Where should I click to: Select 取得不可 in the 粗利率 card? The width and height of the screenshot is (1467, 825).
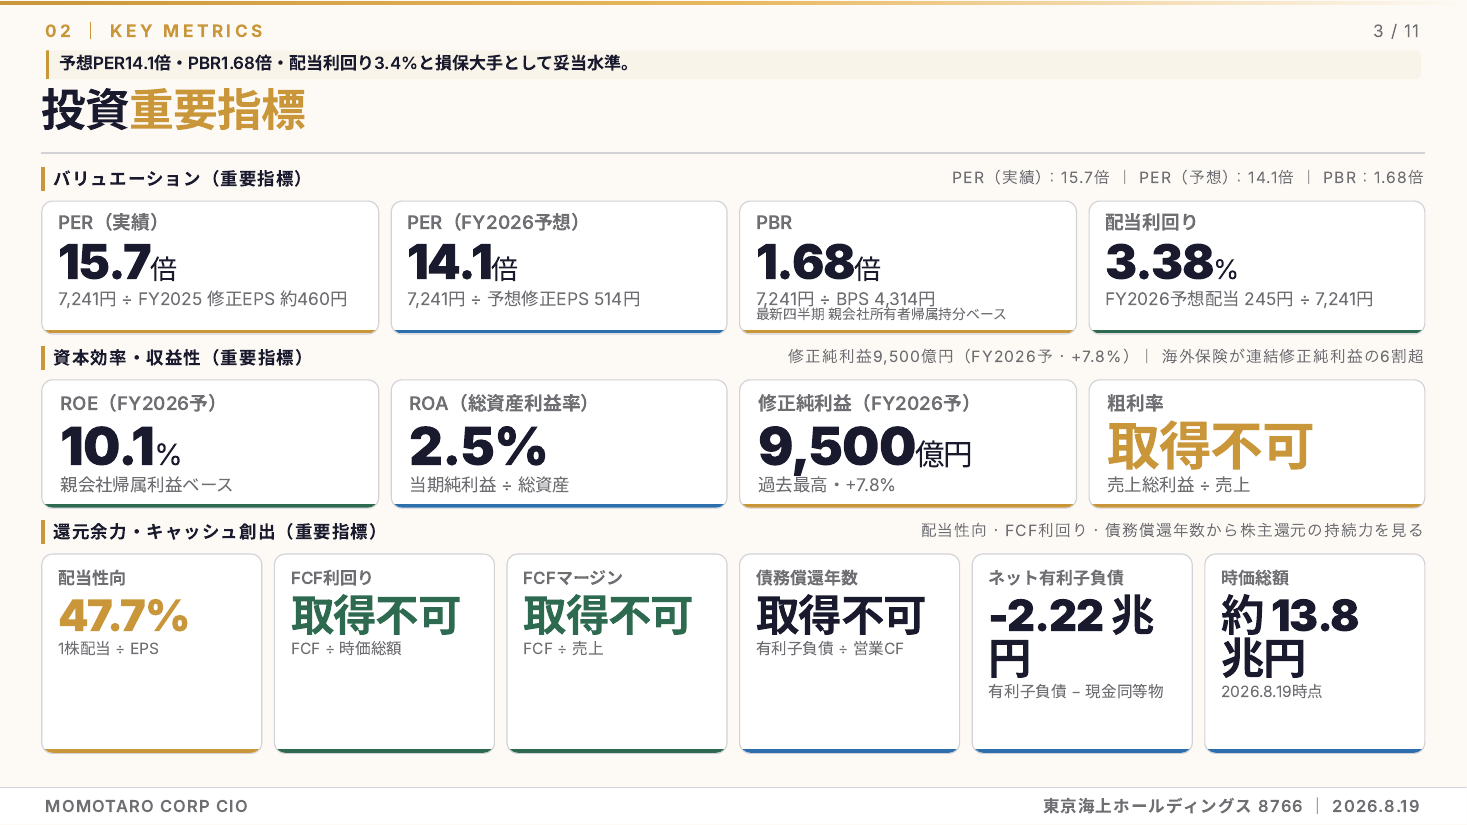1209,446
